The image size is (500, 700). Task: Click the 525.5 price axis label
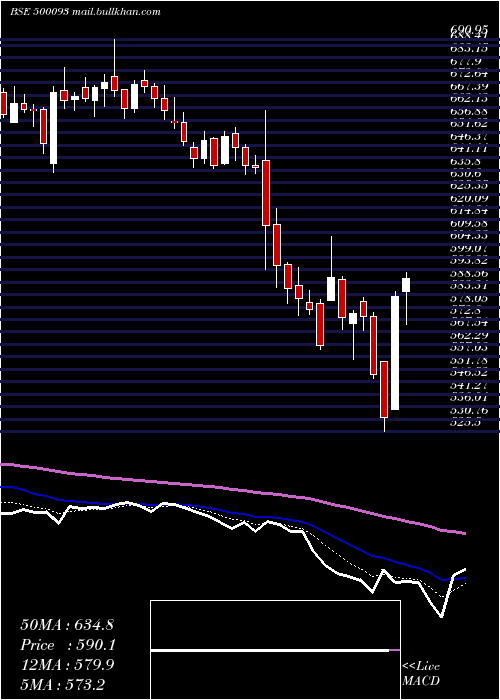pyautogui.click(x=465, y=423)
